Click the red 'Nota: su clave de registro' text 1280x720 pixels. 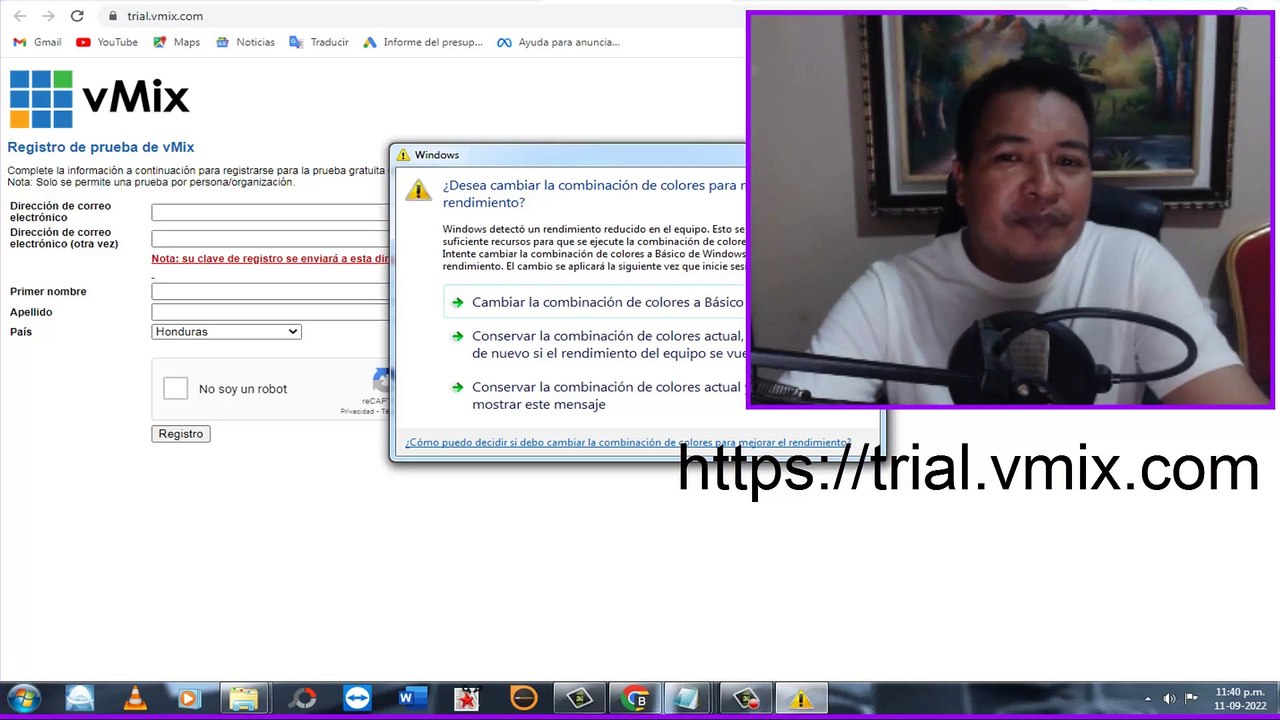(x=270, y=258)
